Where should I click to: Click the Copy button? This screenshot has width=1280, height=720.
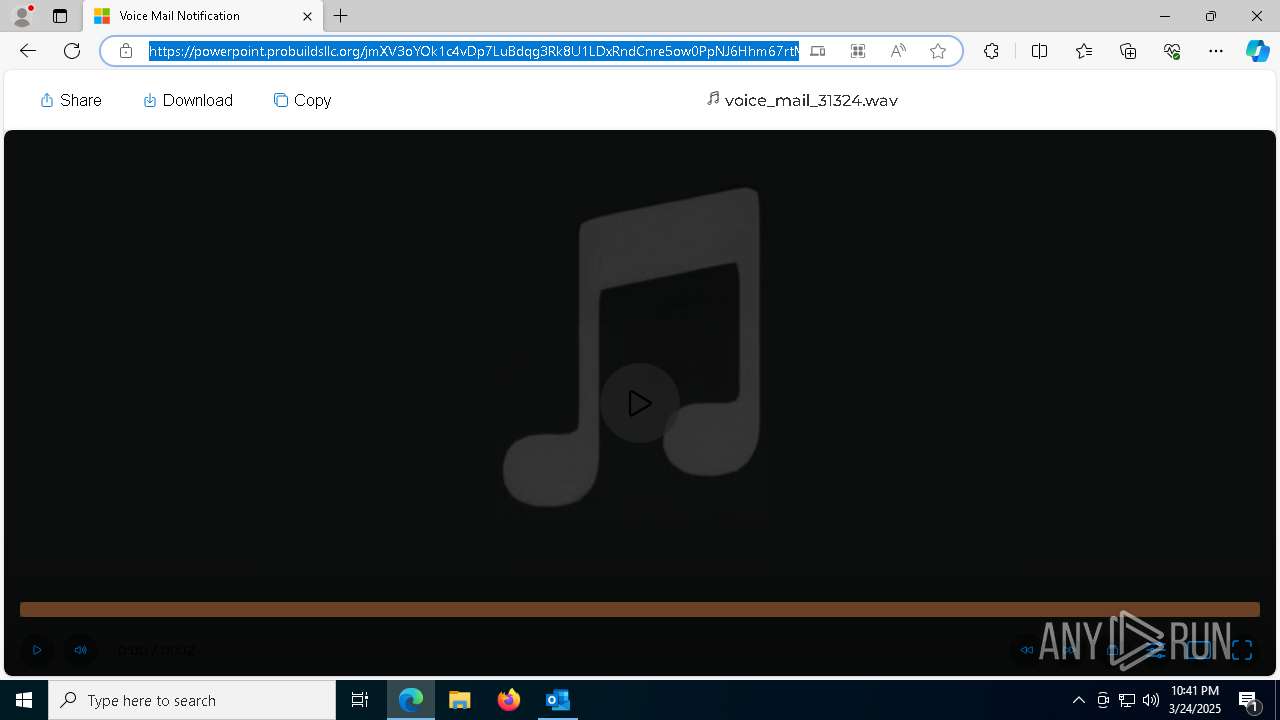point(303,100)
